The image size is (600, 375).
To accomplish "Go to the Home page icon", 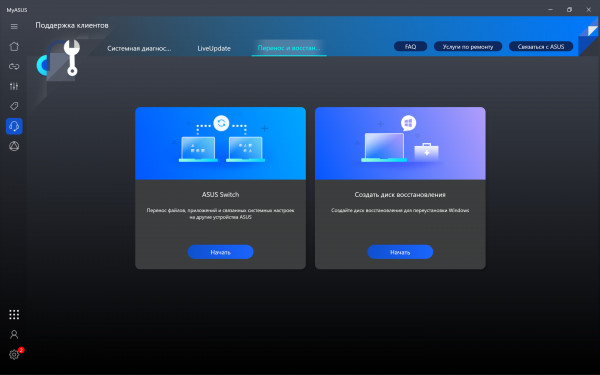I will pos(14,46).
